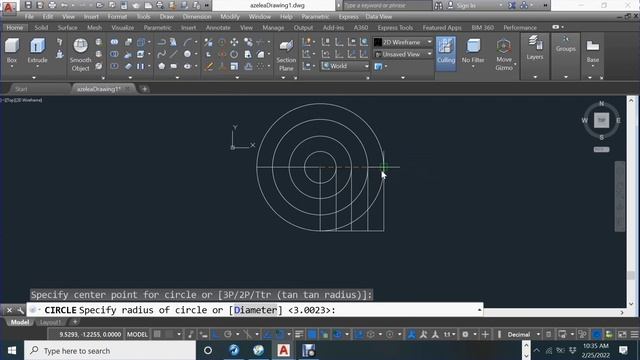Expand the Layers panel arrow
The width and height of the screenshot is (640, 360).
tap(535, 77)
